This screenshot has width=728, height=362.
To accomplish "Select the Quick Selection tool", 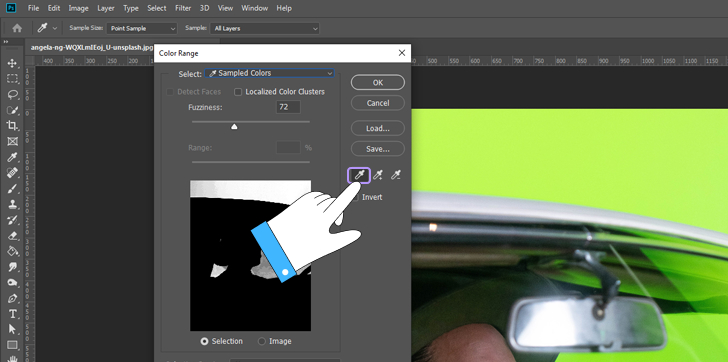I will coord(13,110).
